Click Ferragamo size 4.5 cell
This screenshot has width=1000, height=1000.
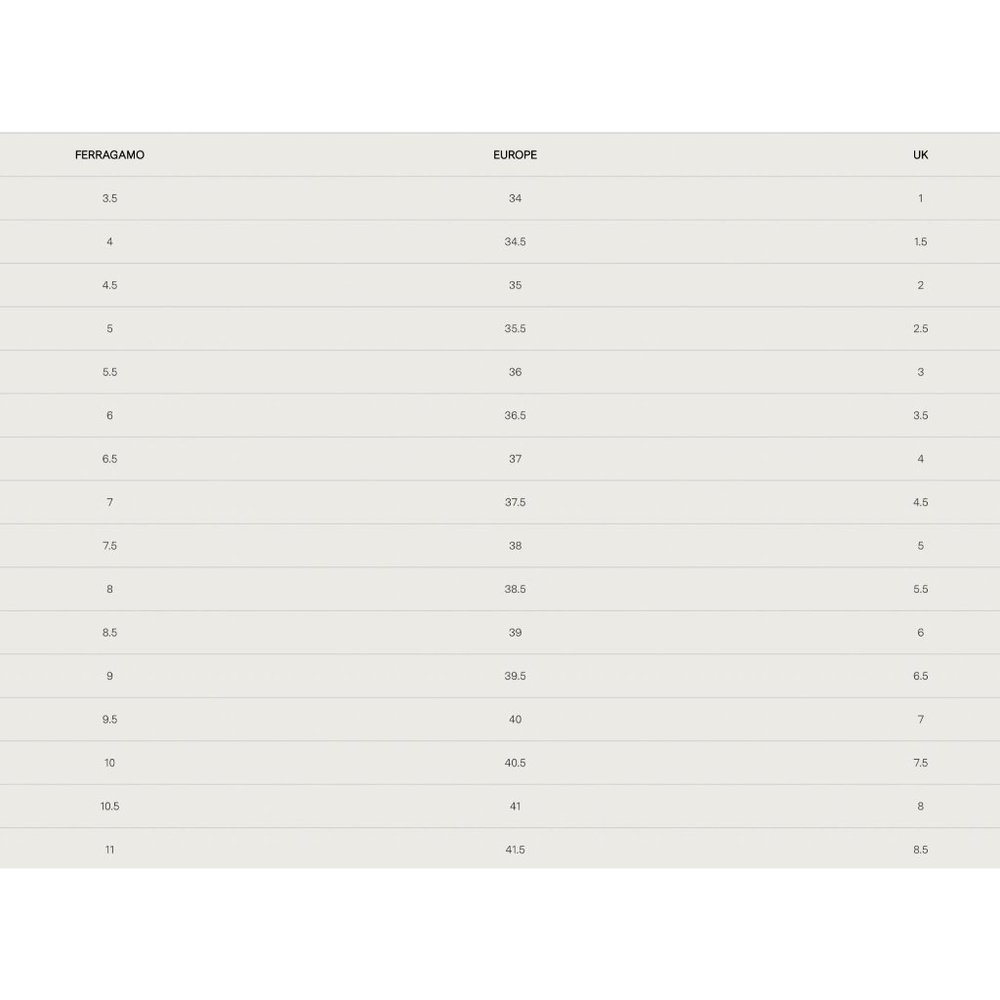pos(109,285)
